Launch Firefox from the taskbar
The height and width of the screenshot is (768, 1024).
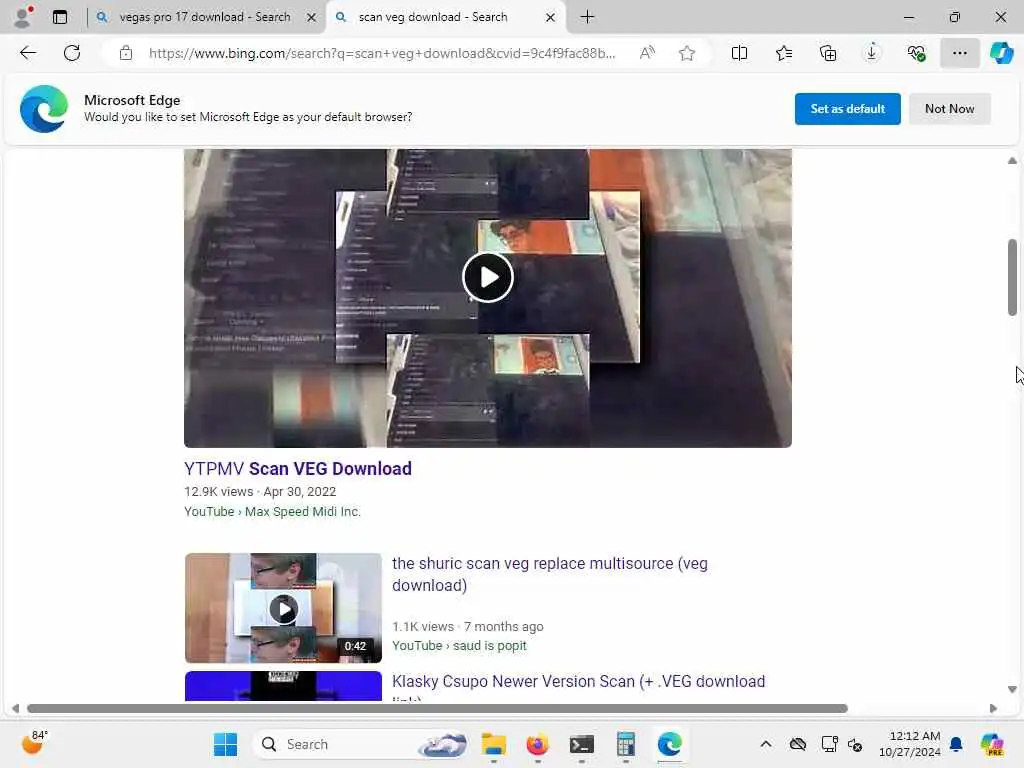tap(537, 744)
